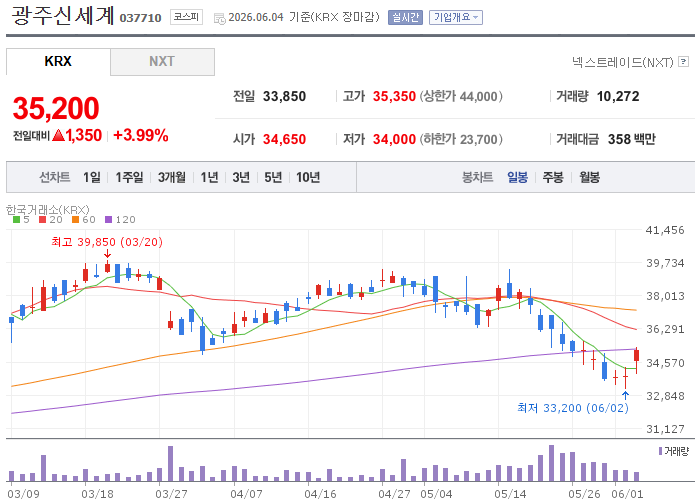The height and width of the screenshot is (504, 695).
Task: Select the 3개월 line chart period
Action: click(x=172, y=177)
